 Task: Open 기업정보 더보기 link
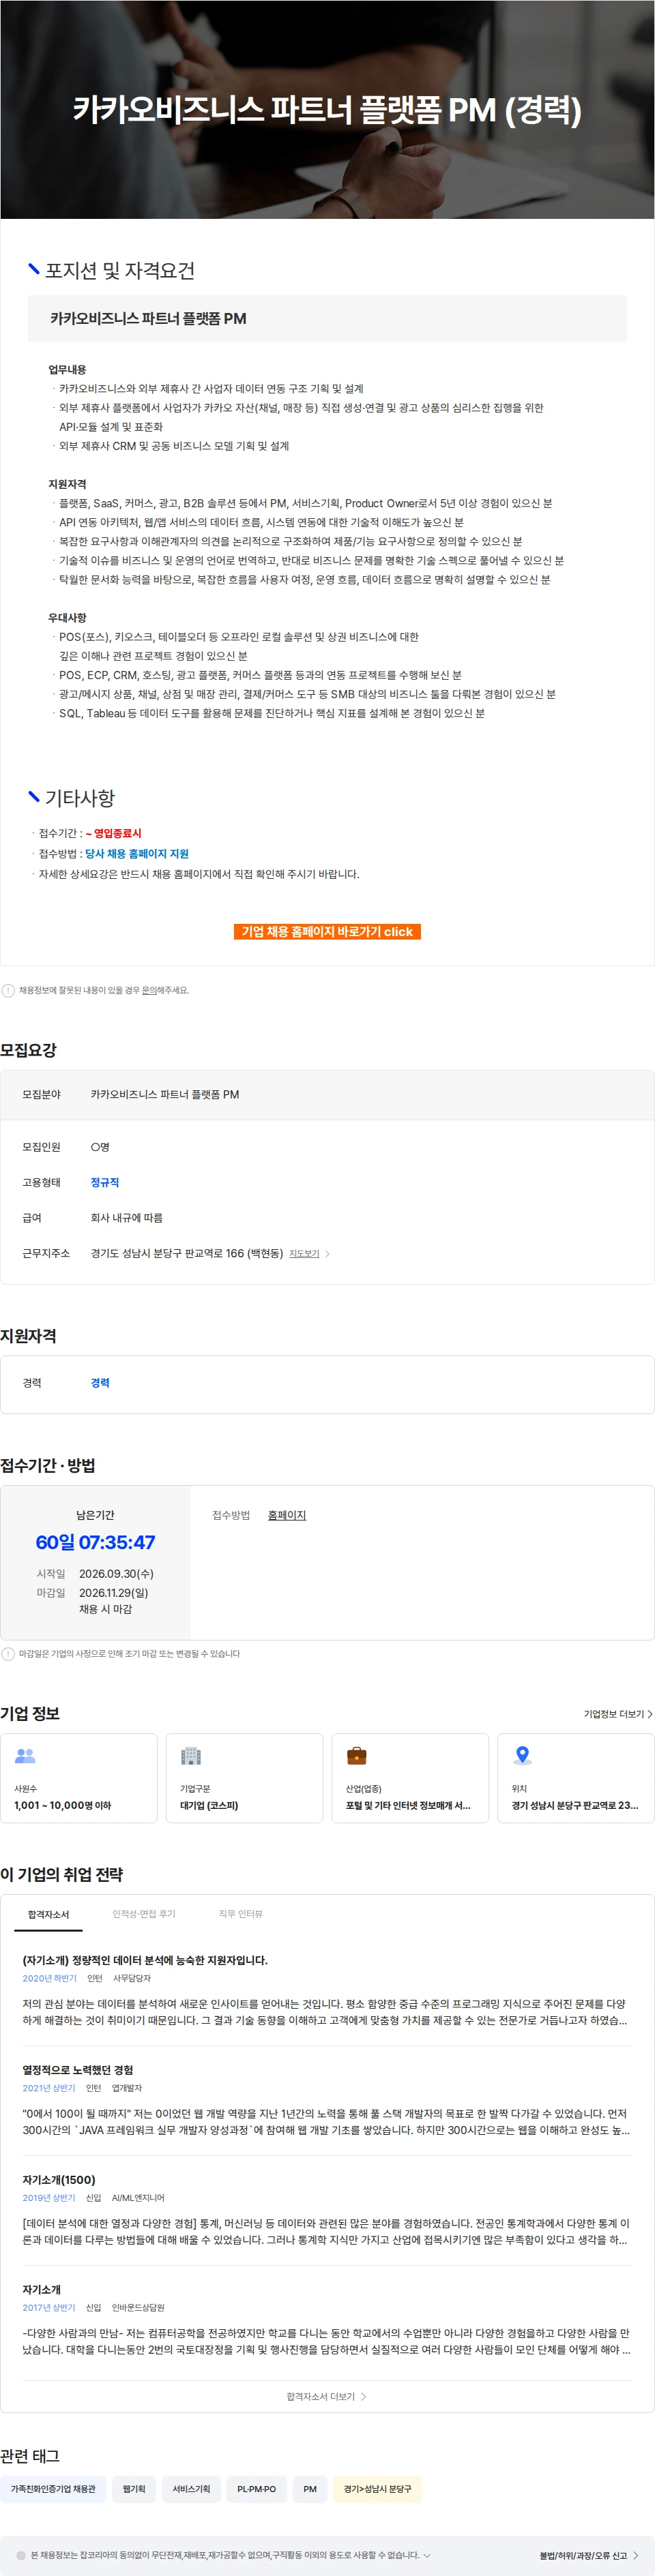(x=618, y=1714)
